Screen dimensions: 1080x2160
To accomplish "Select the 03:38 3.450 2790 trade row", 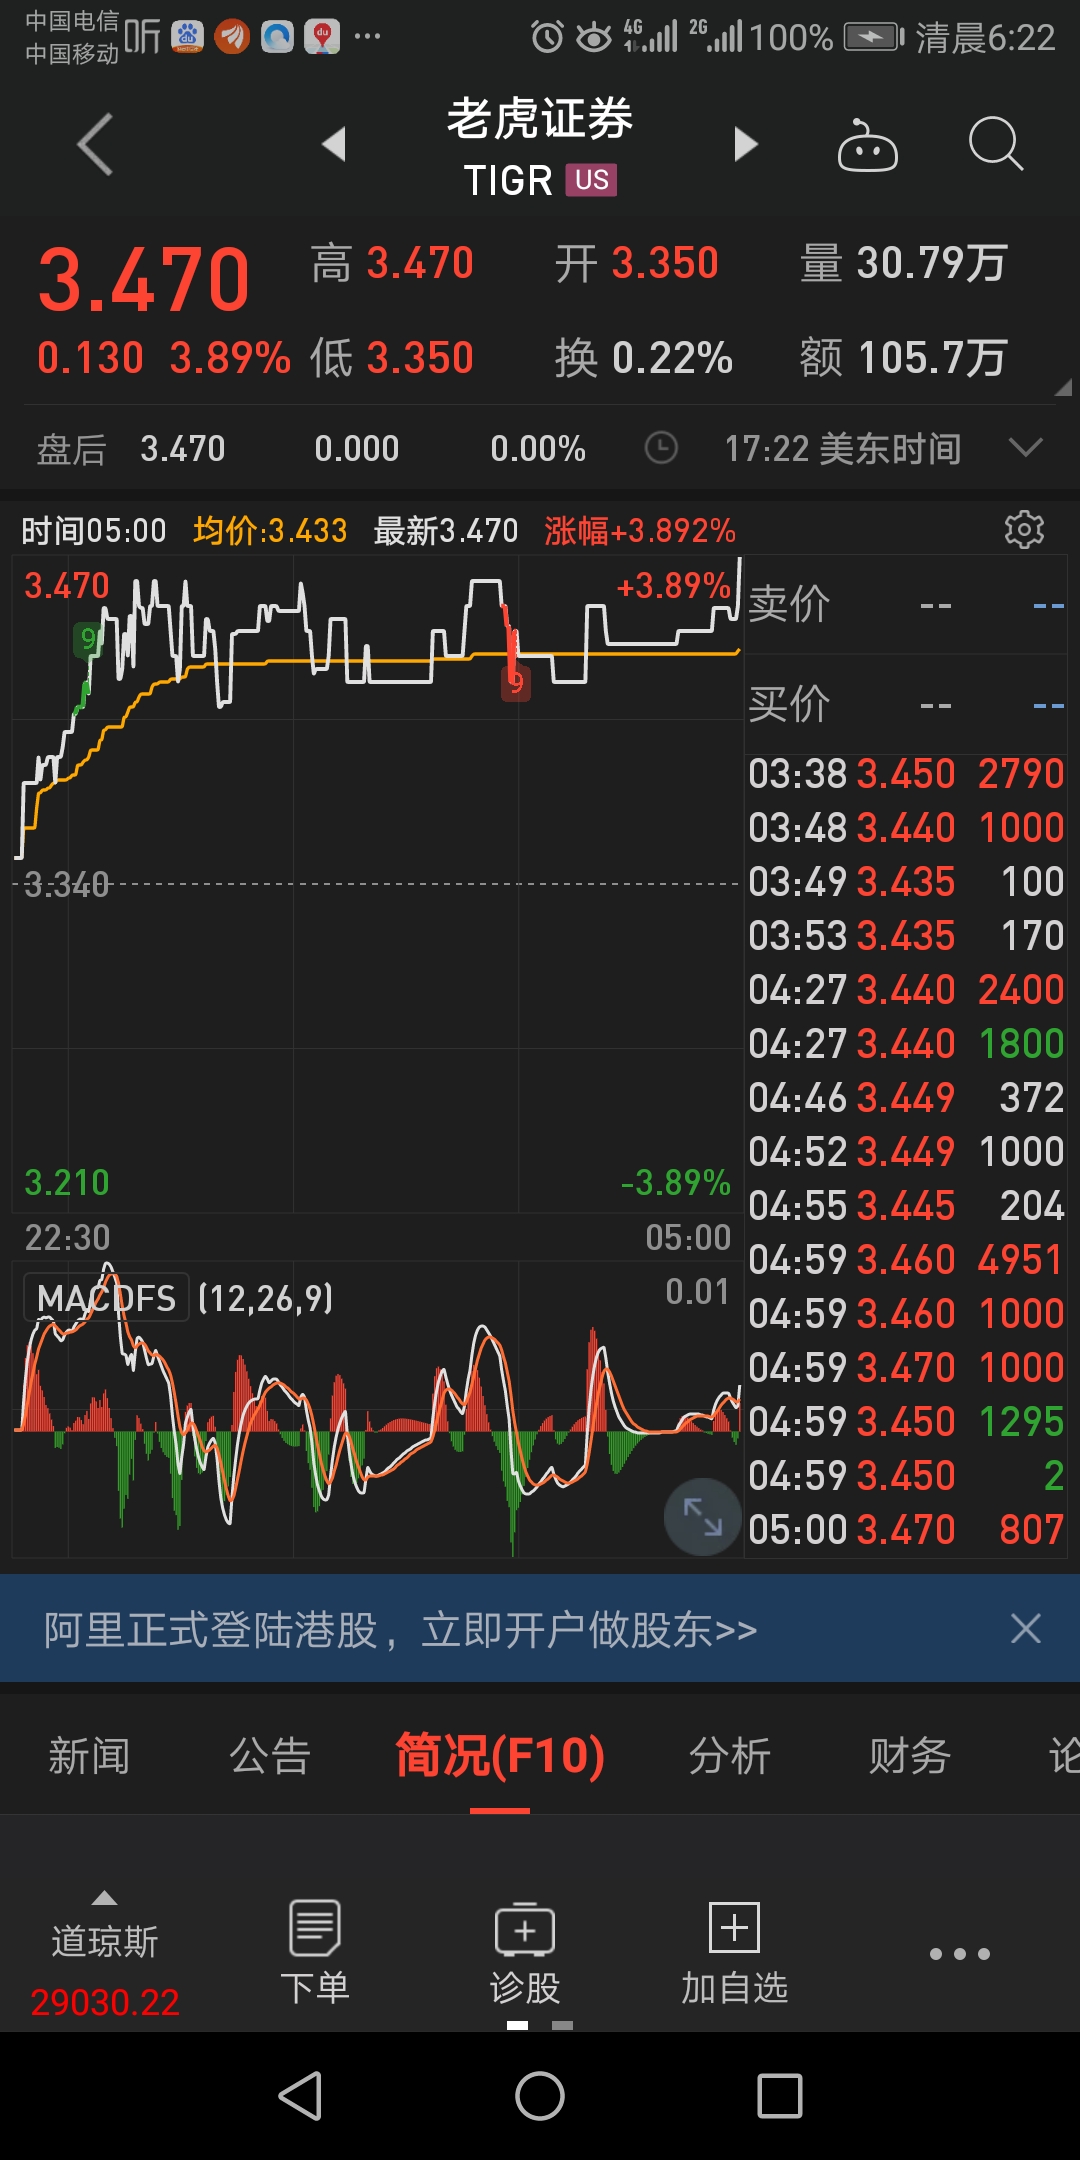I will point(906,774).
